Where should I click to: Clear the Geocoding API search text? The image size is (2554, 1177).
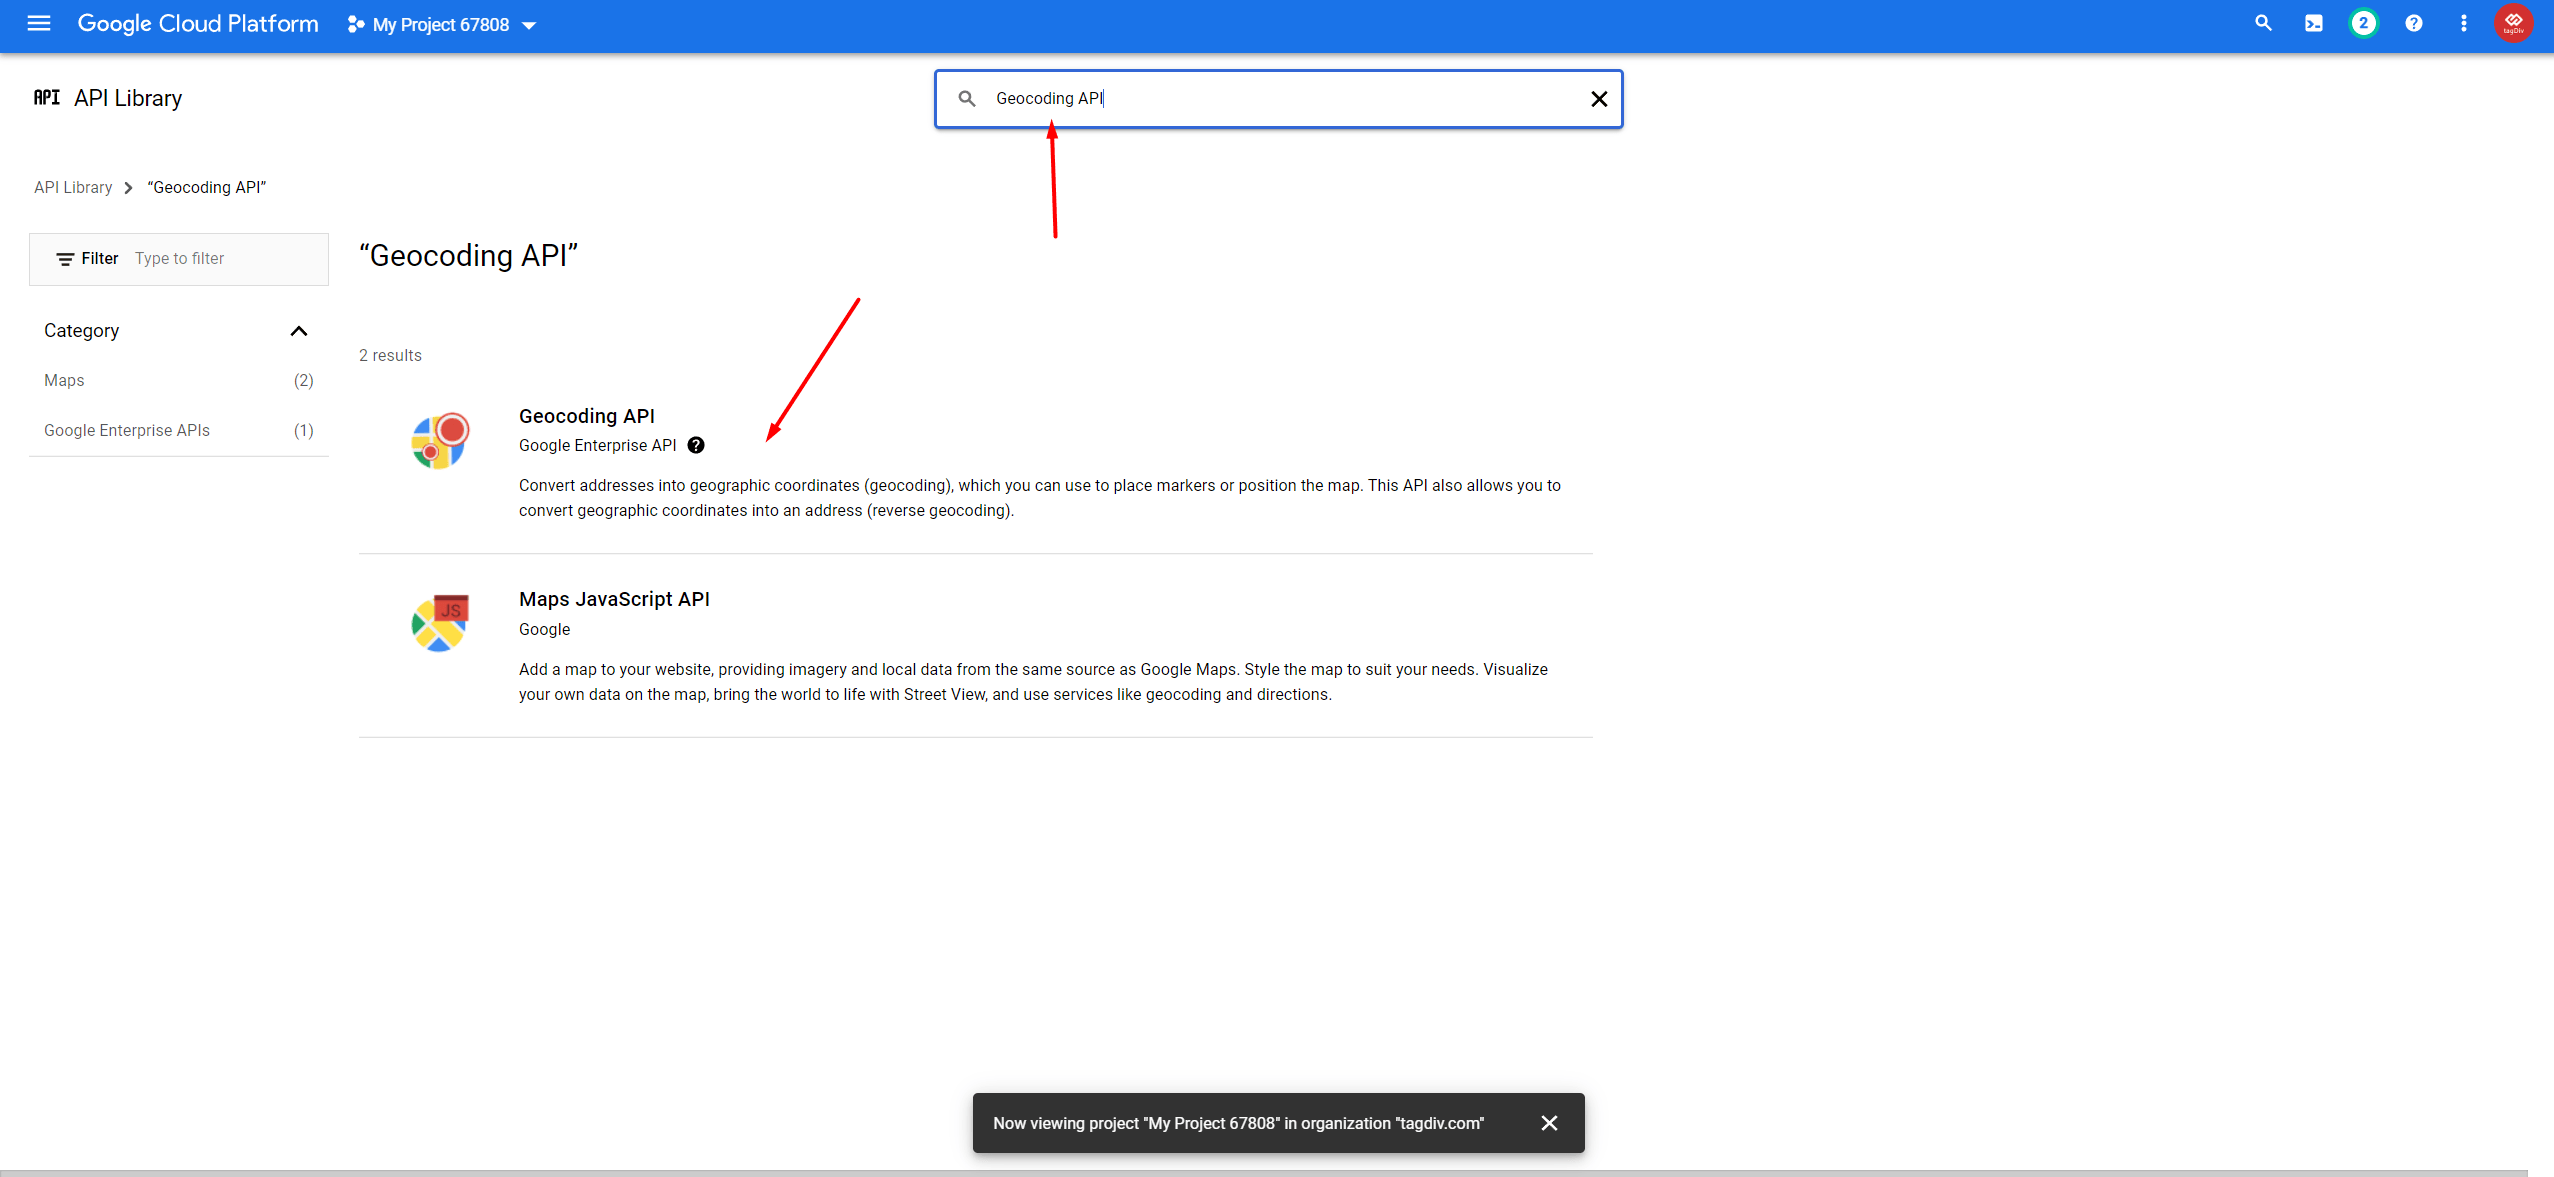point(1598,99)
